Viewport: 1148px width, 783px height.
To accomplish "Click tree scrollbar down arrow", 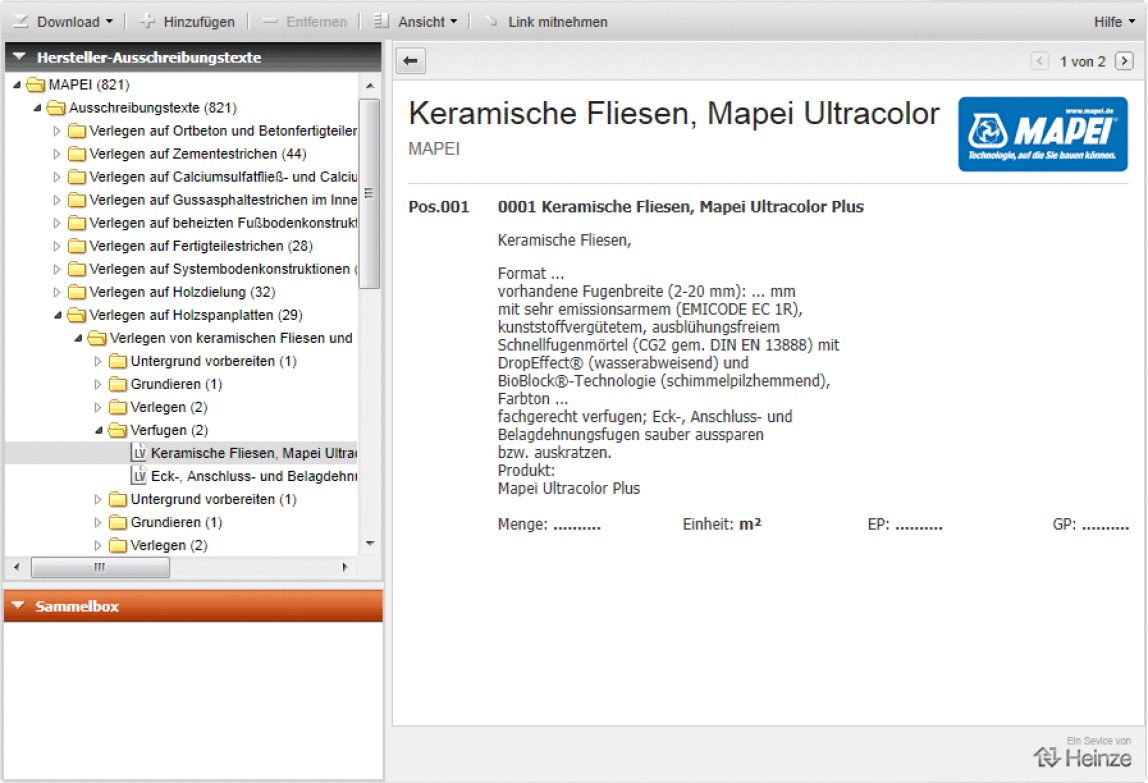I will (370, 543).
